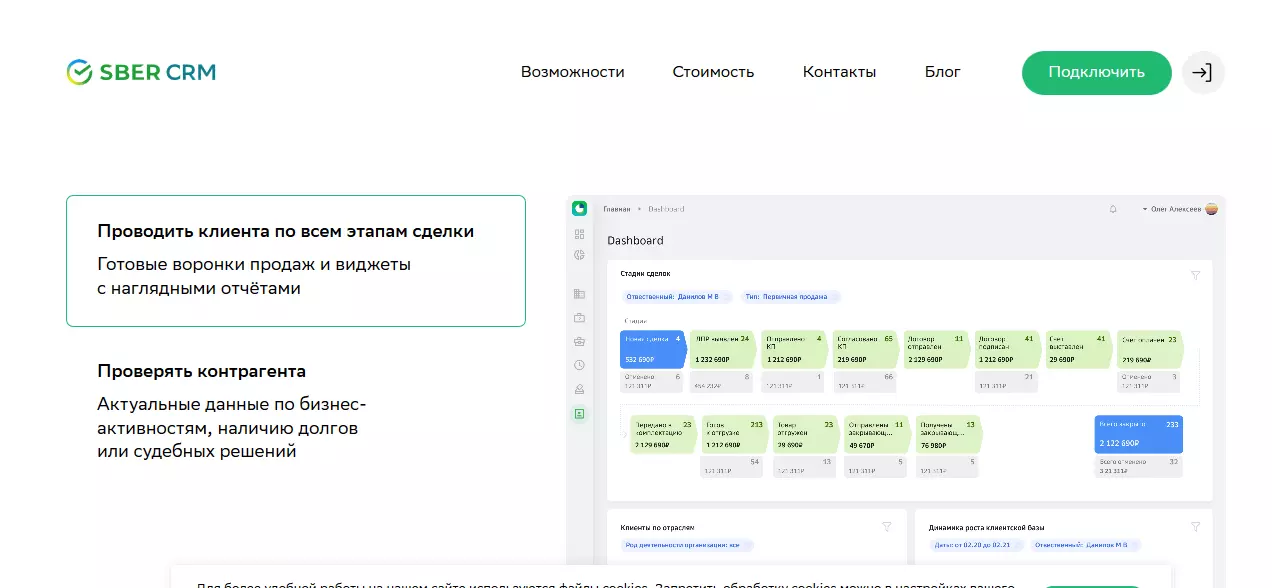Viewport: 1272px width, 588px height.
Task: Select the briefcase icon in dashboard sidebar
Action: point(579,318)
